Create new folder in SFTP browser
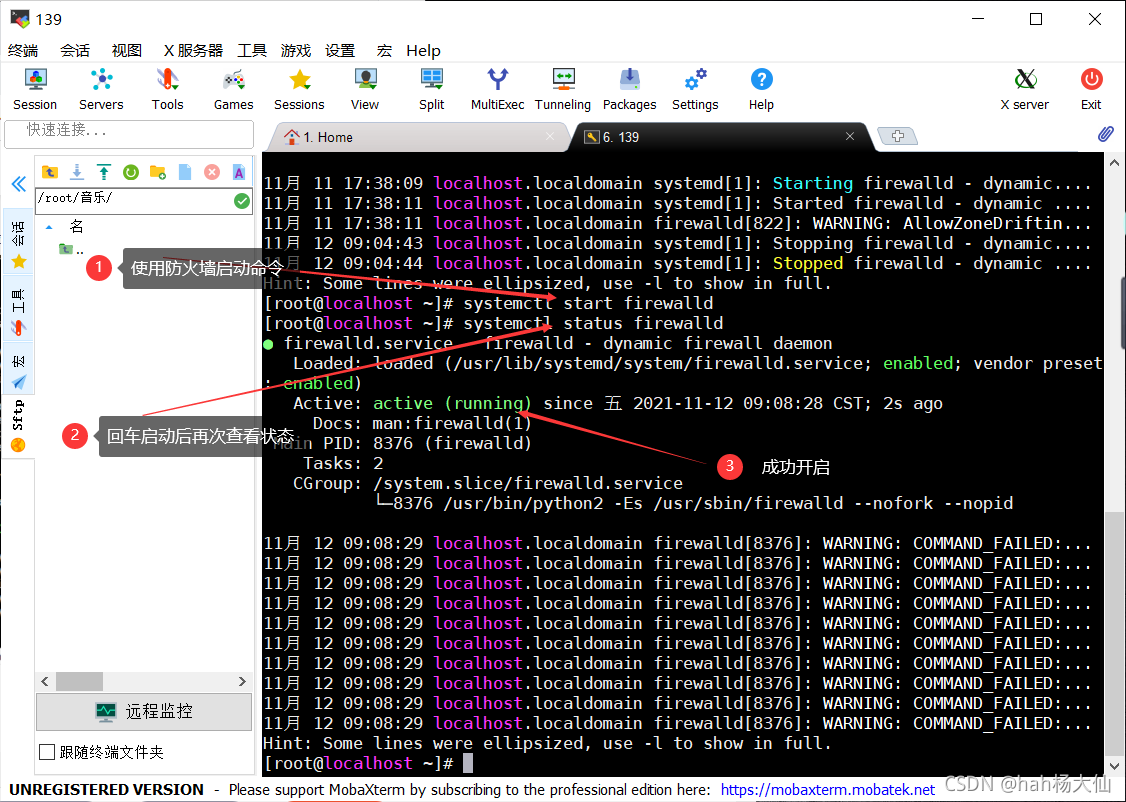Image resolution: width=1126 pixels, height=802 pixels. pos(158,172)
